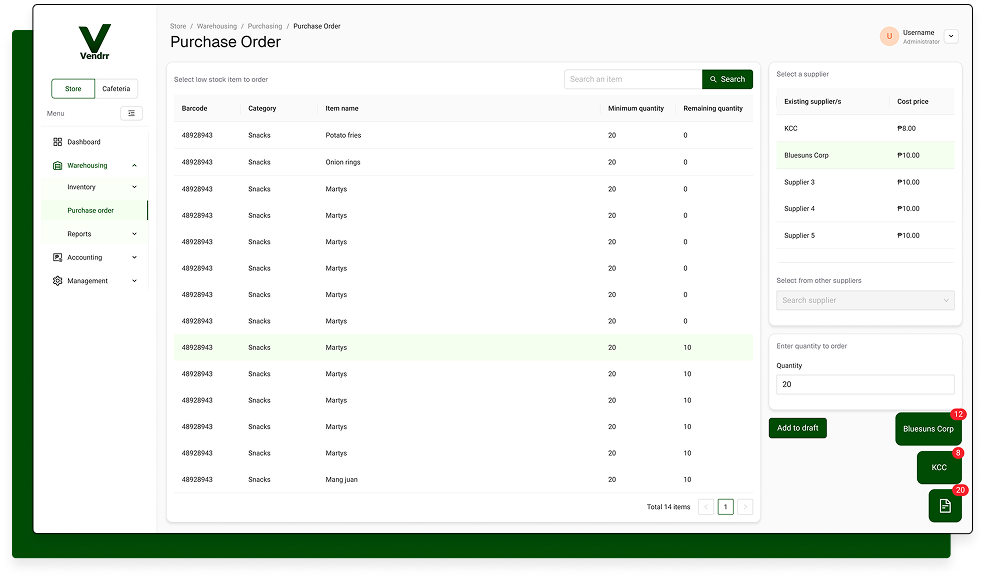Select the KCC supplier row
Image resolution: width=985 pixels, height=579 pixels.
click(x=865, y=128)
